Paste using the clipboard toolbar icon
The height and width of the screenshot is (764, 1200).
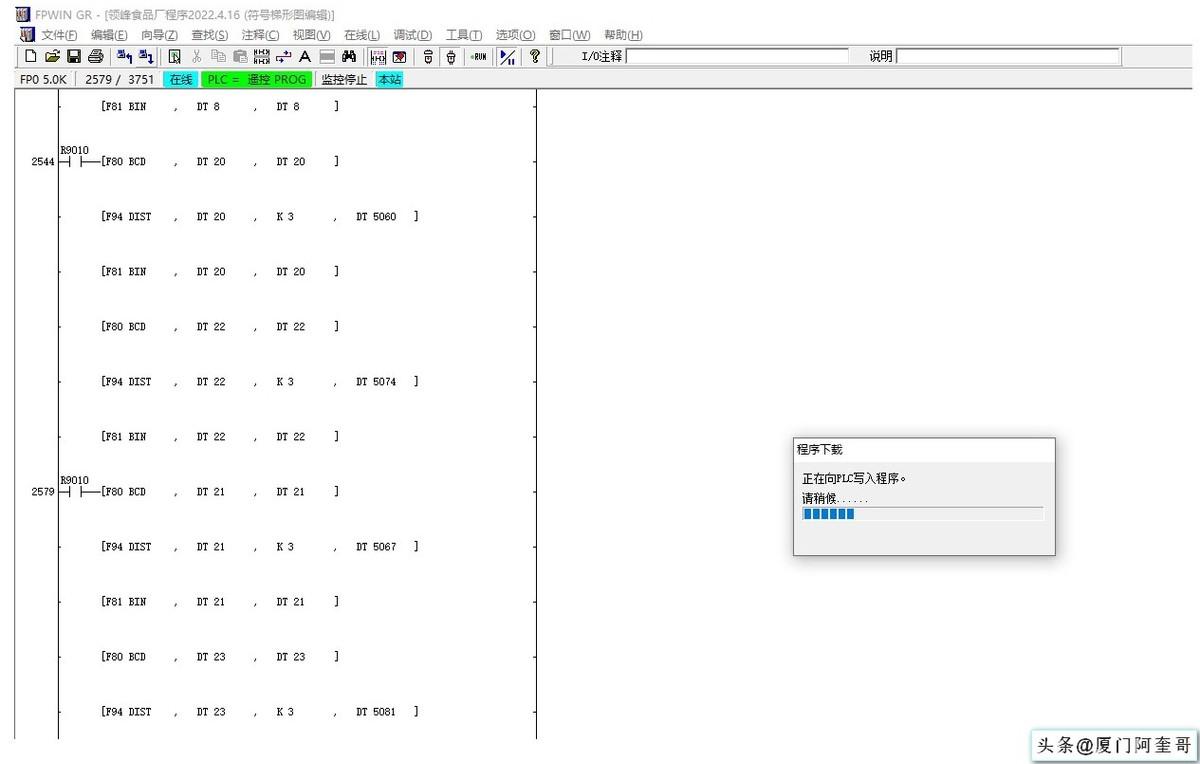point(240,57)
